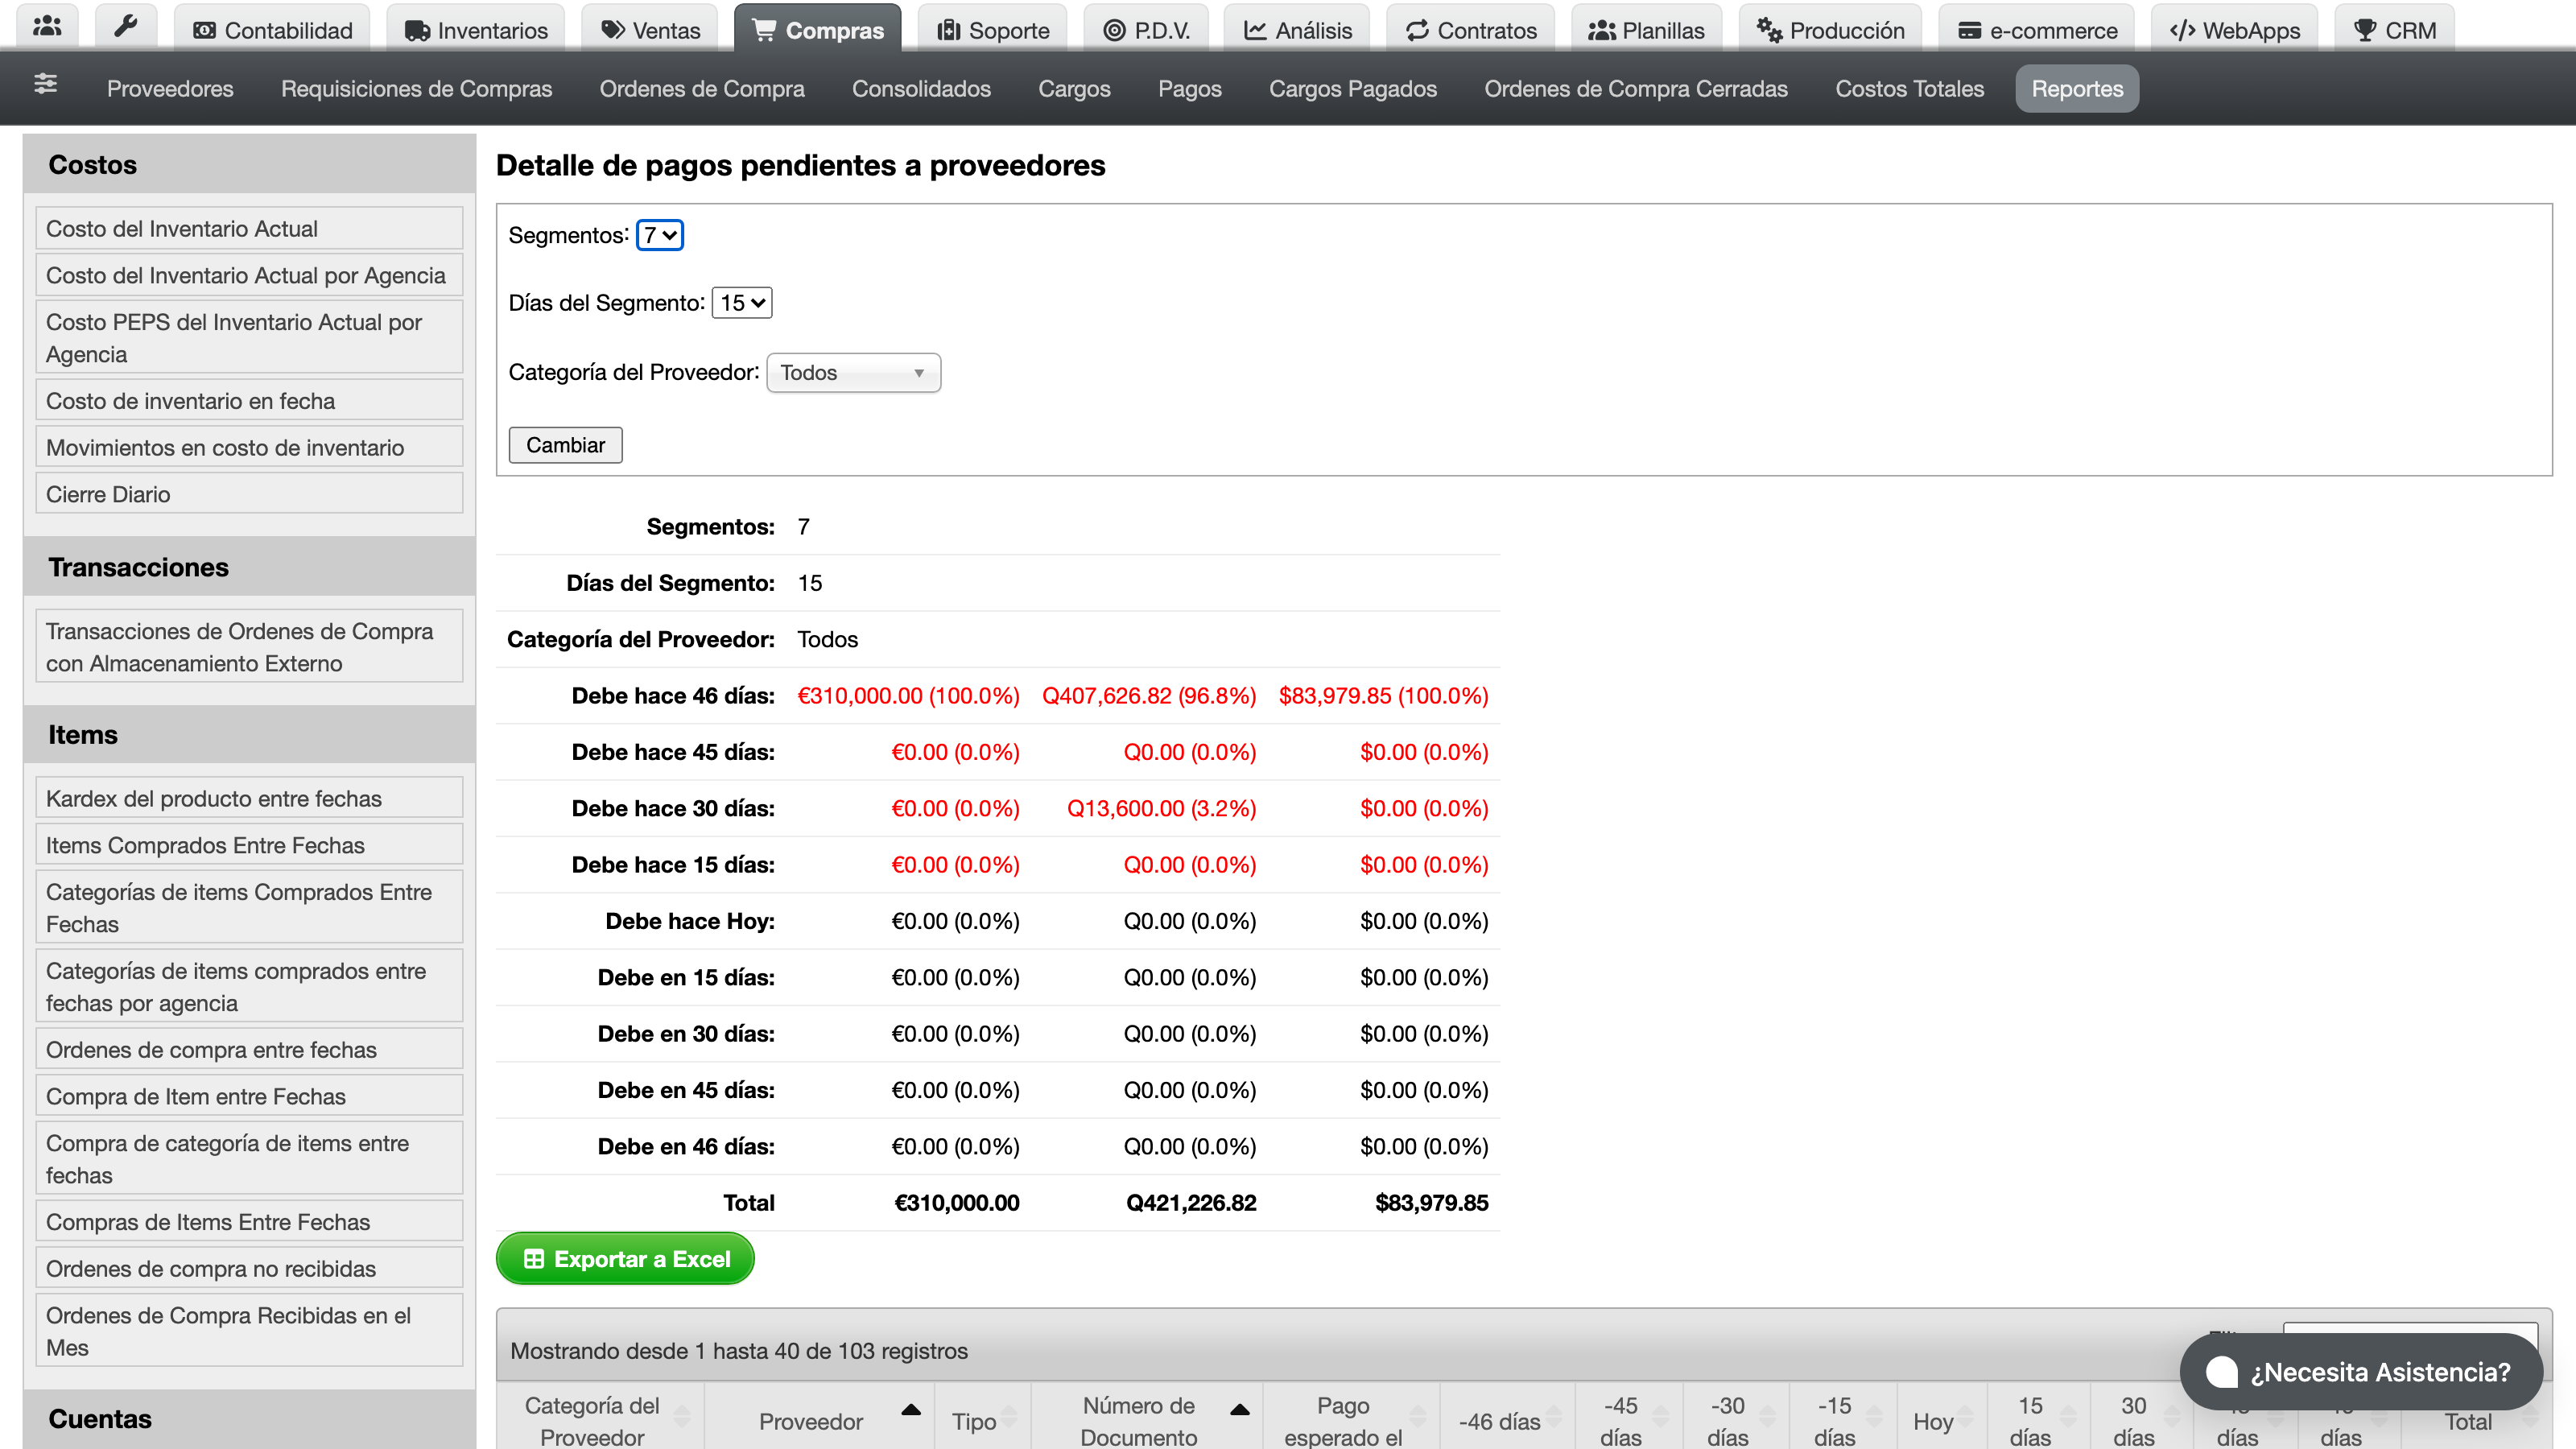Open Cierre Diario report
Viewport: 2576px width, 1449px height.
click(x=249, y=494)
